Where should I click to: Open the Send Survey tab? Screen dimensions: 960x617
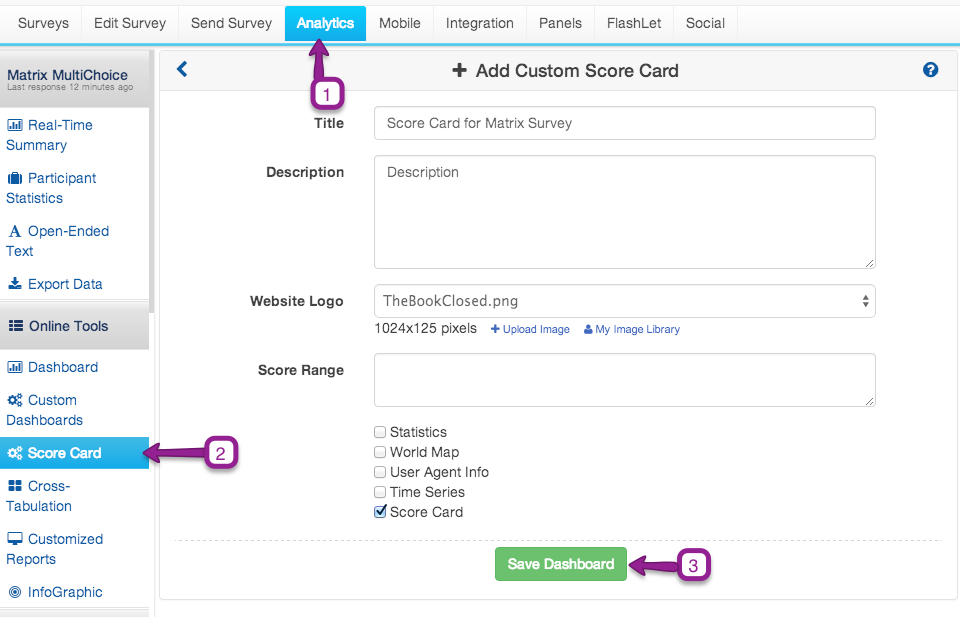[231, 22]
